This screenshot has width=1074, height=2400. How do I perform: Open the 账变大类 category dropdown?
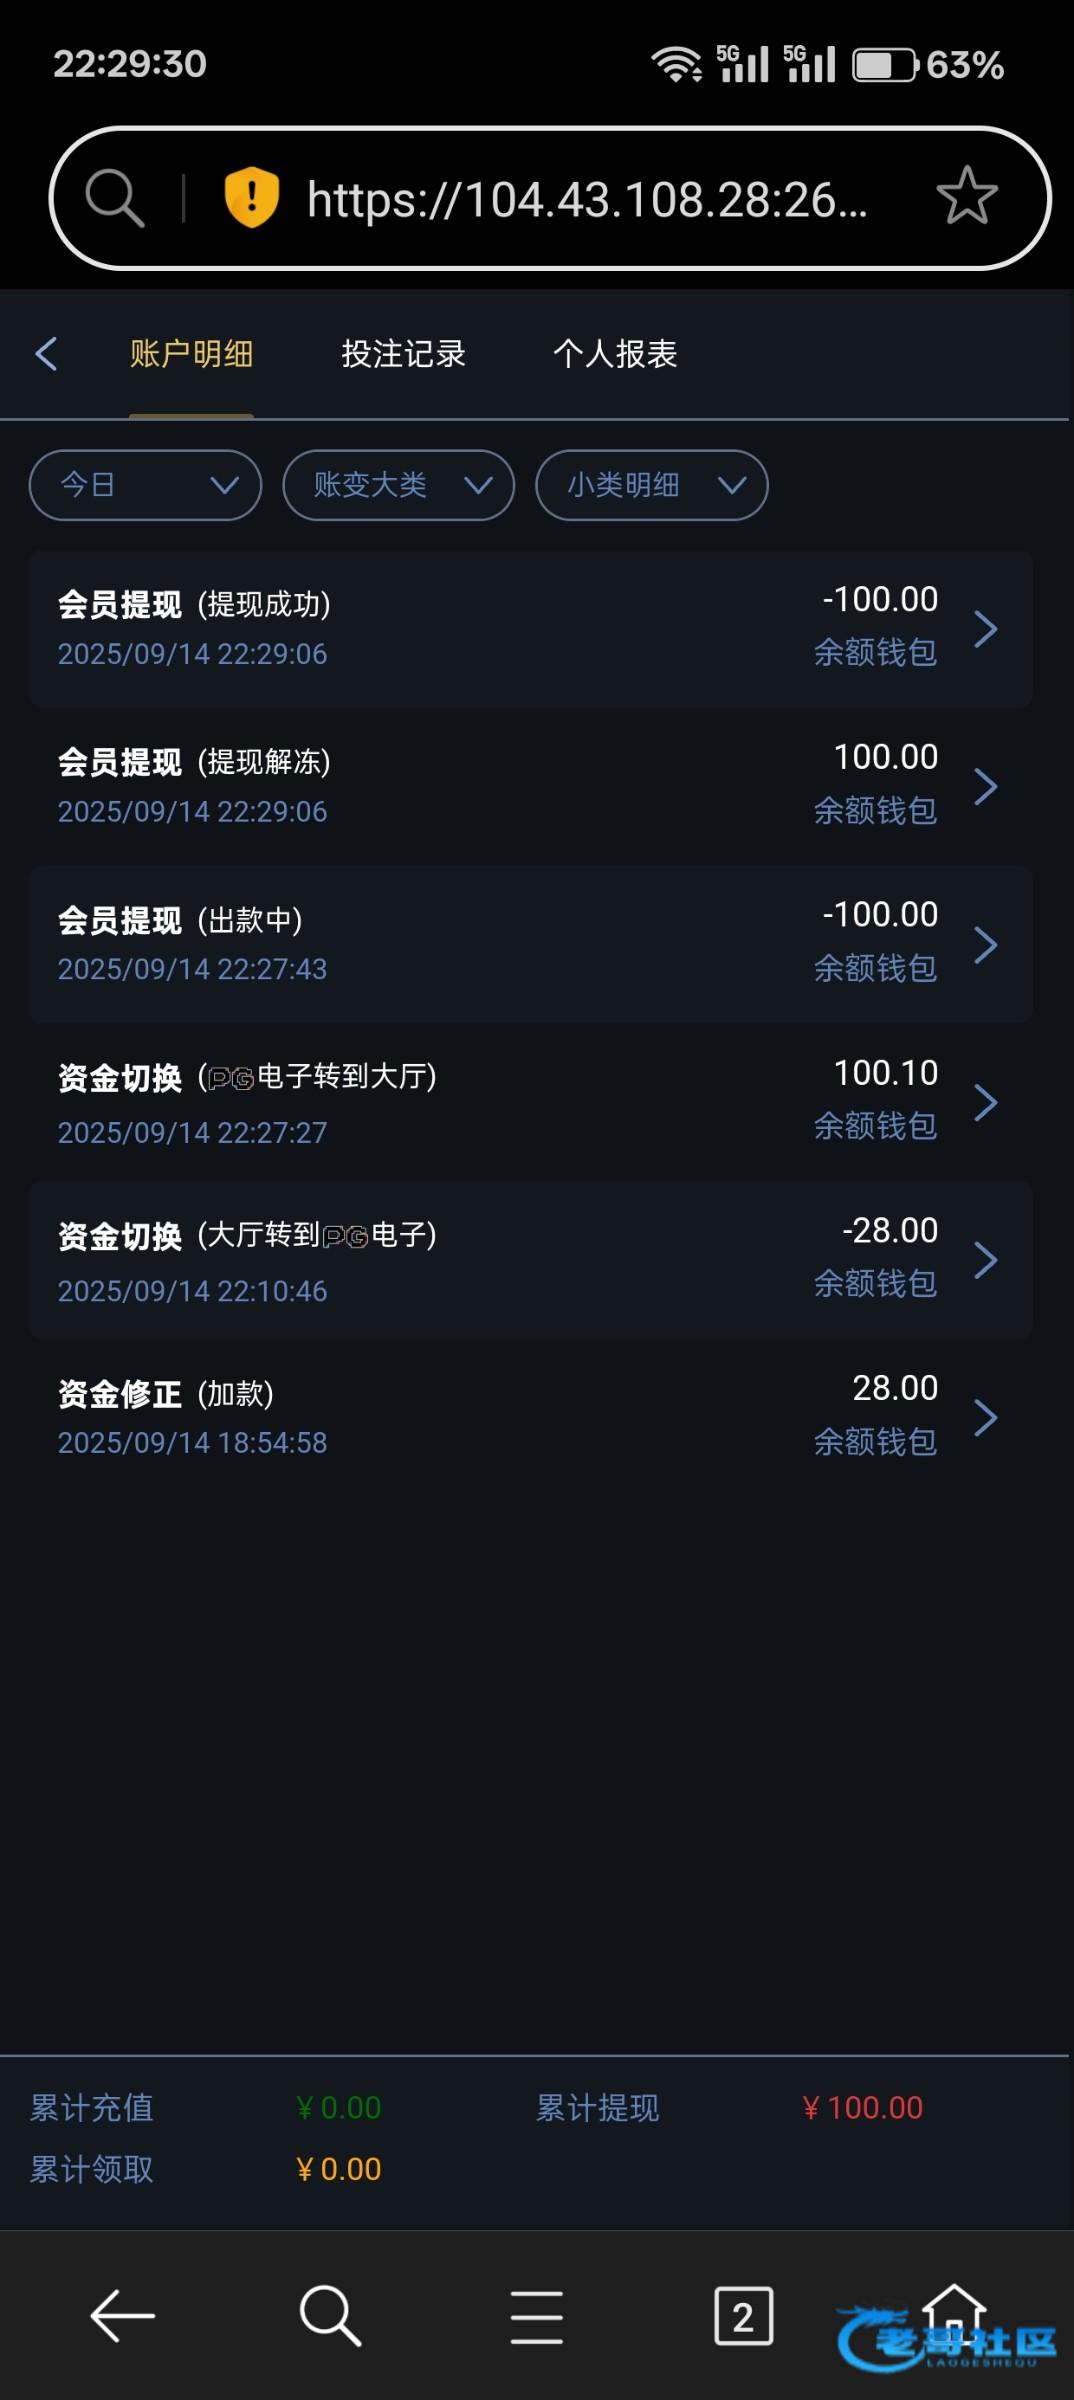(399, 485)
